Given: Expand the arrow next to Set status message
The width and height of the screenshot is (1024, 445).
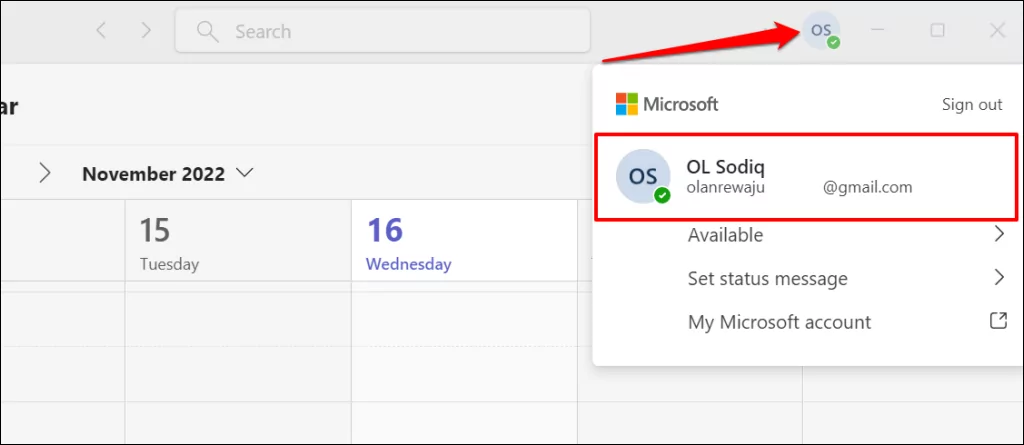Looking at the screenshot, I should (x=997, y=278).
